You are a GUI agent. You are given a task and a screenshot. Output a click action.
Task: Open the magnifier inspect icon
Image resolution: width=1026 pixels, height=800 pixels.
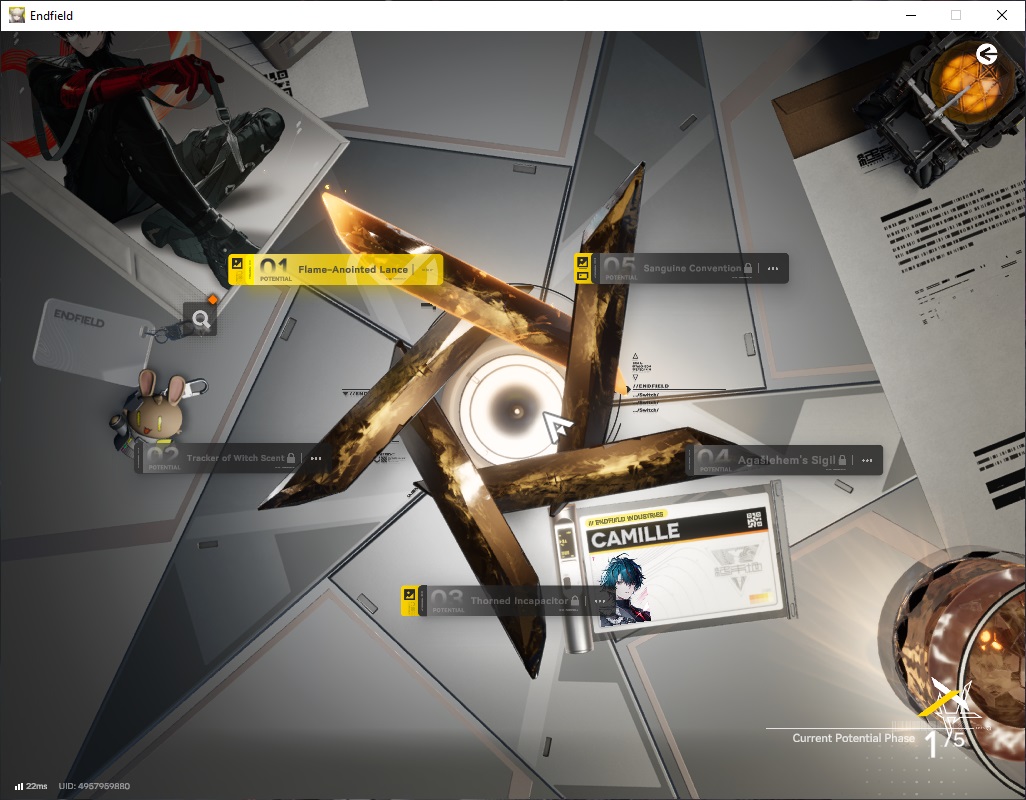(201, 319)
